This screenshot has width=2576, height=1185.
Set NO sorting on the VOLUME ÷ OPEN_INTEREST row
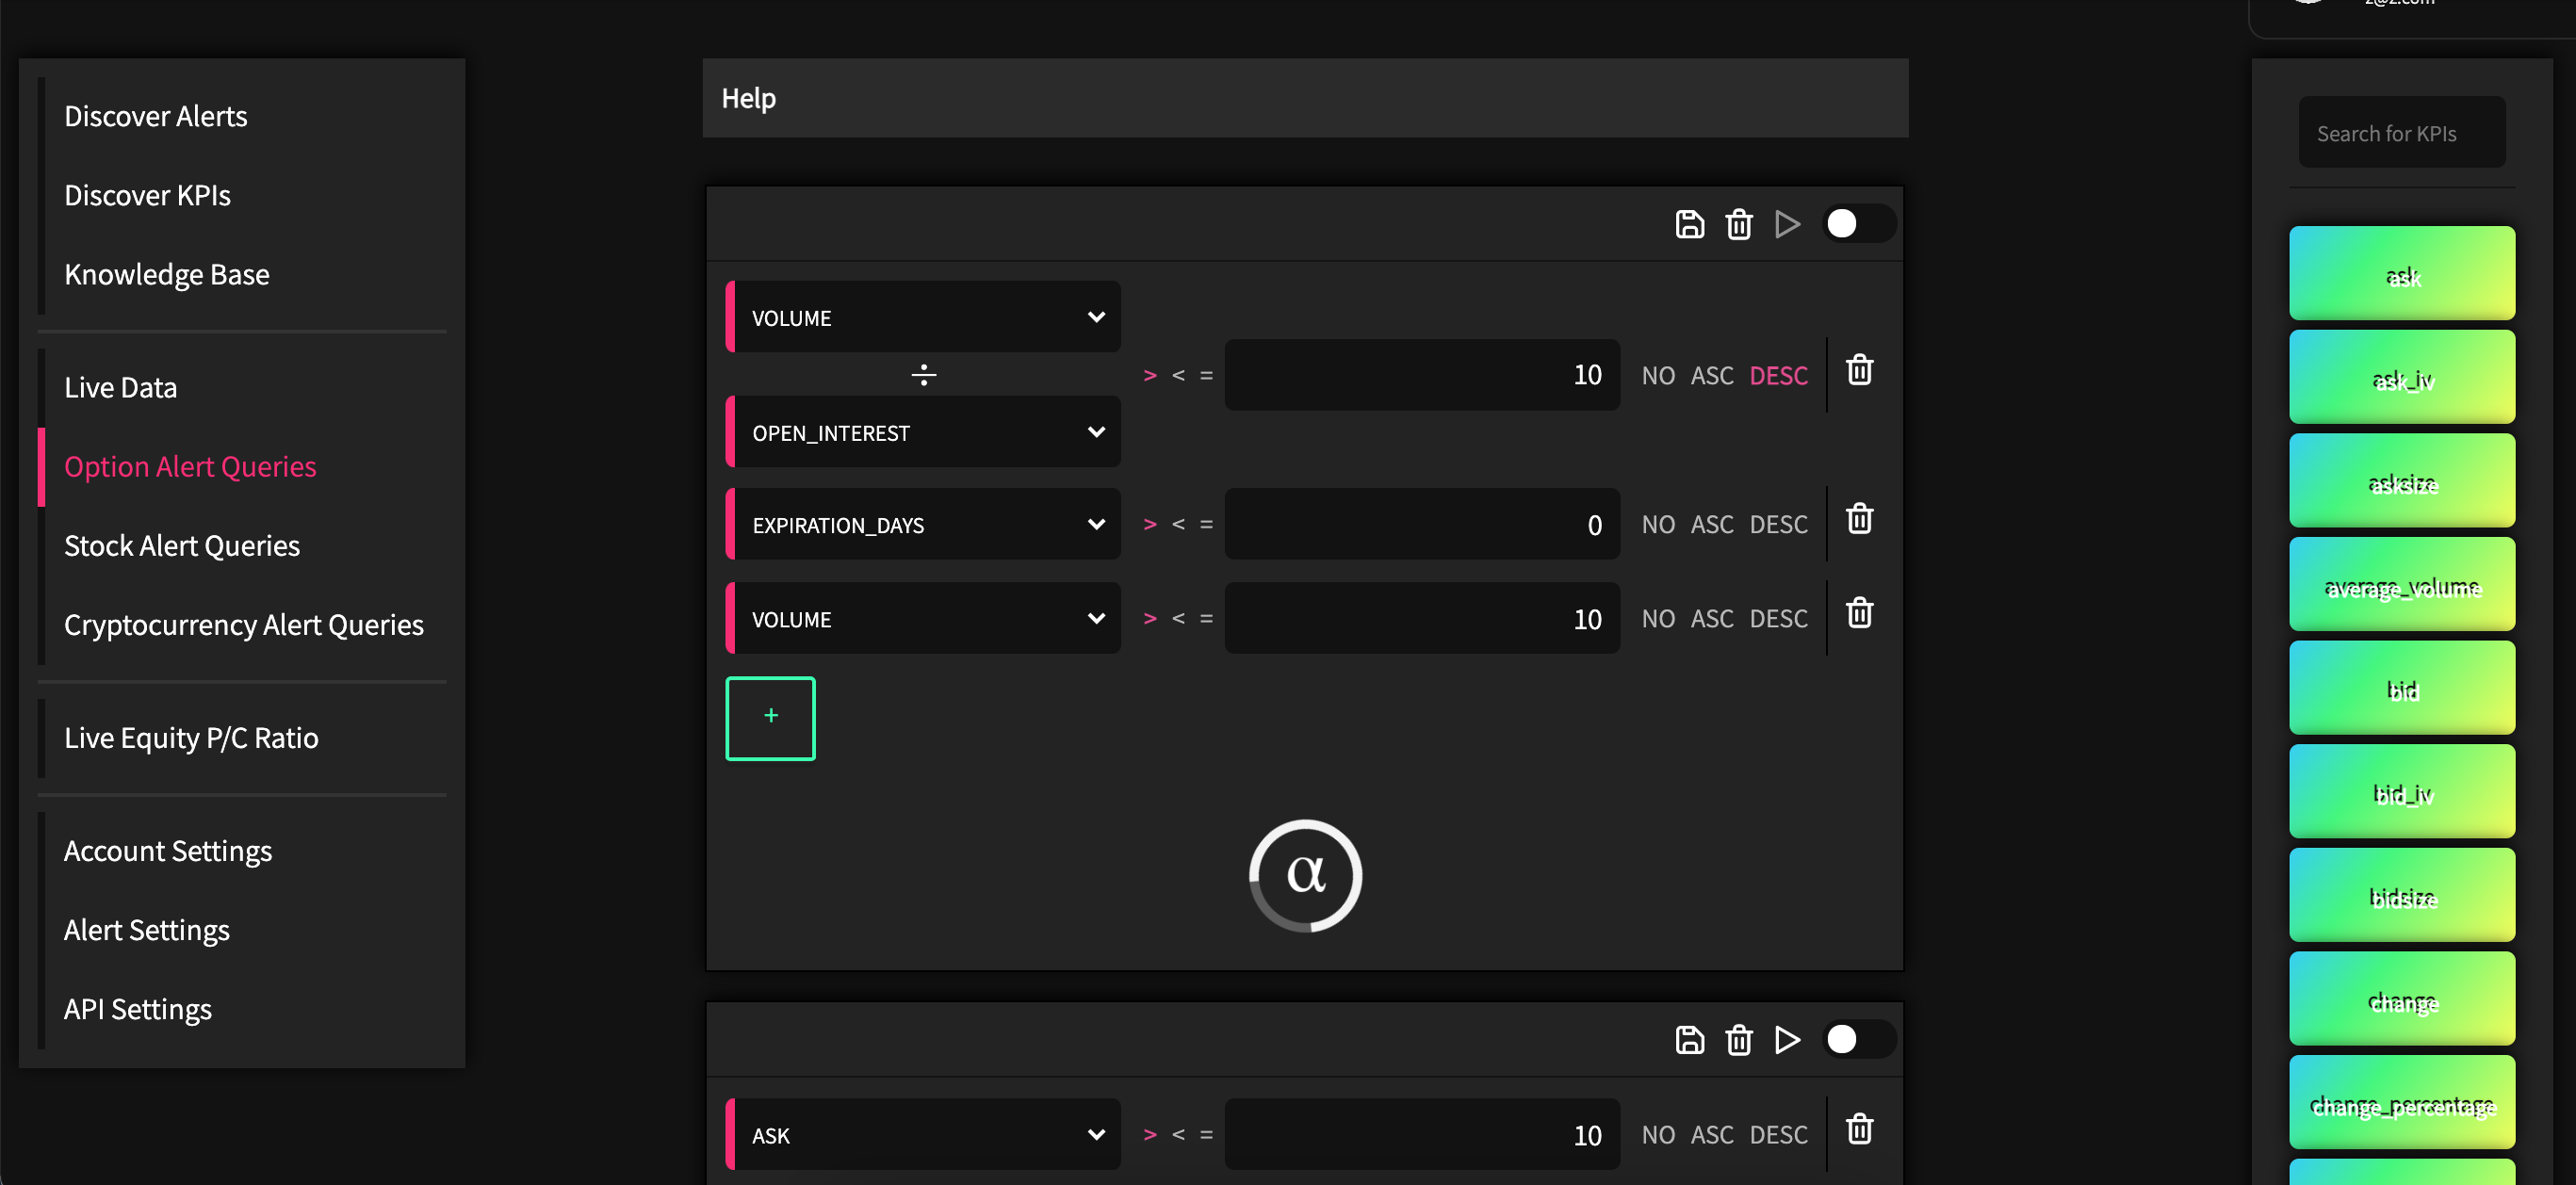(x=1658, y=375)
